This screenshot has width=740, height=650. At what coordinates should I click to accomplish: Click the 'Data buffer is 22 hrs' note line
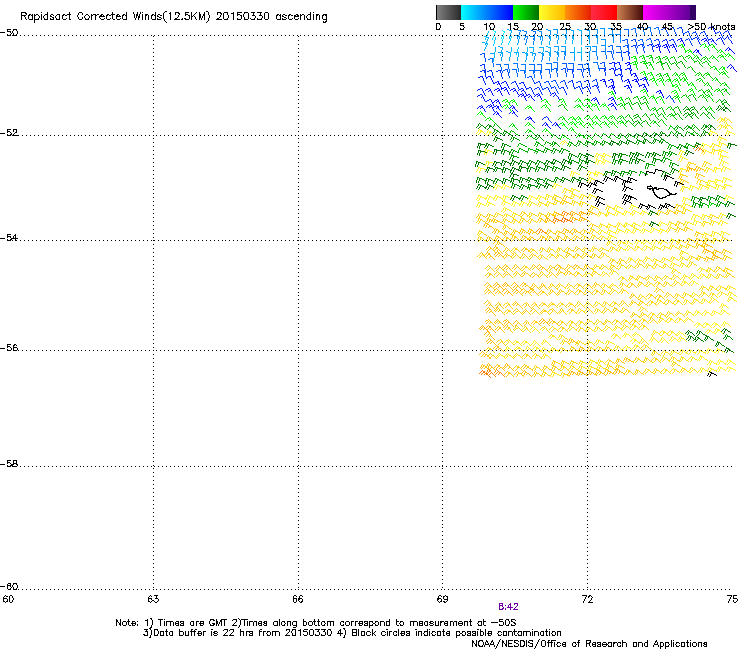coord(352,633)
